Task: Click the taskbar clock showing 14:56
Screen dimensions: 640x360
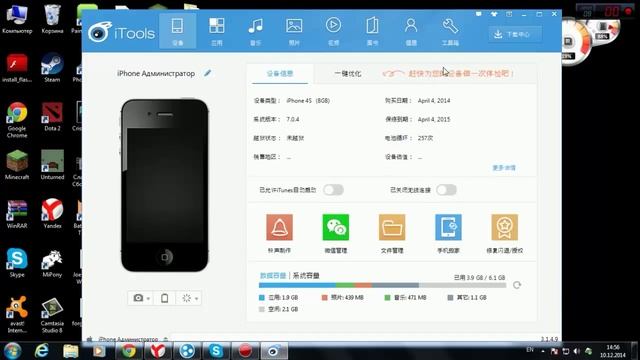Action: (x=613, y=351)
